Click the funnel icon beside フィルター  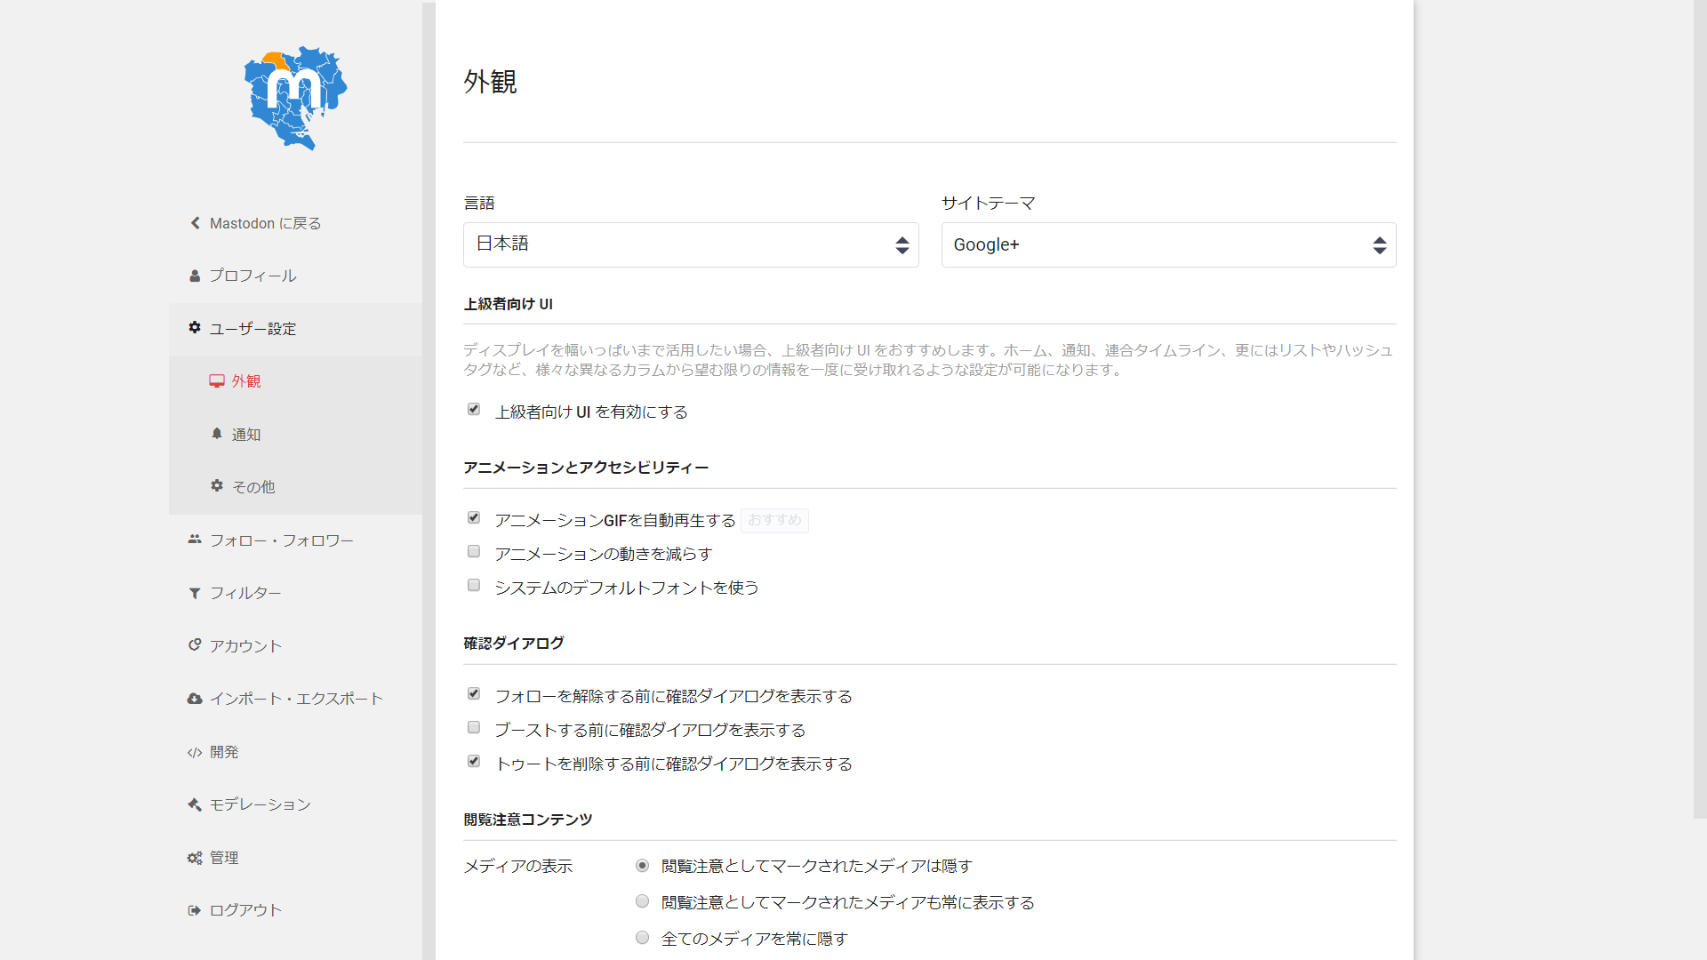pos(195,593)
